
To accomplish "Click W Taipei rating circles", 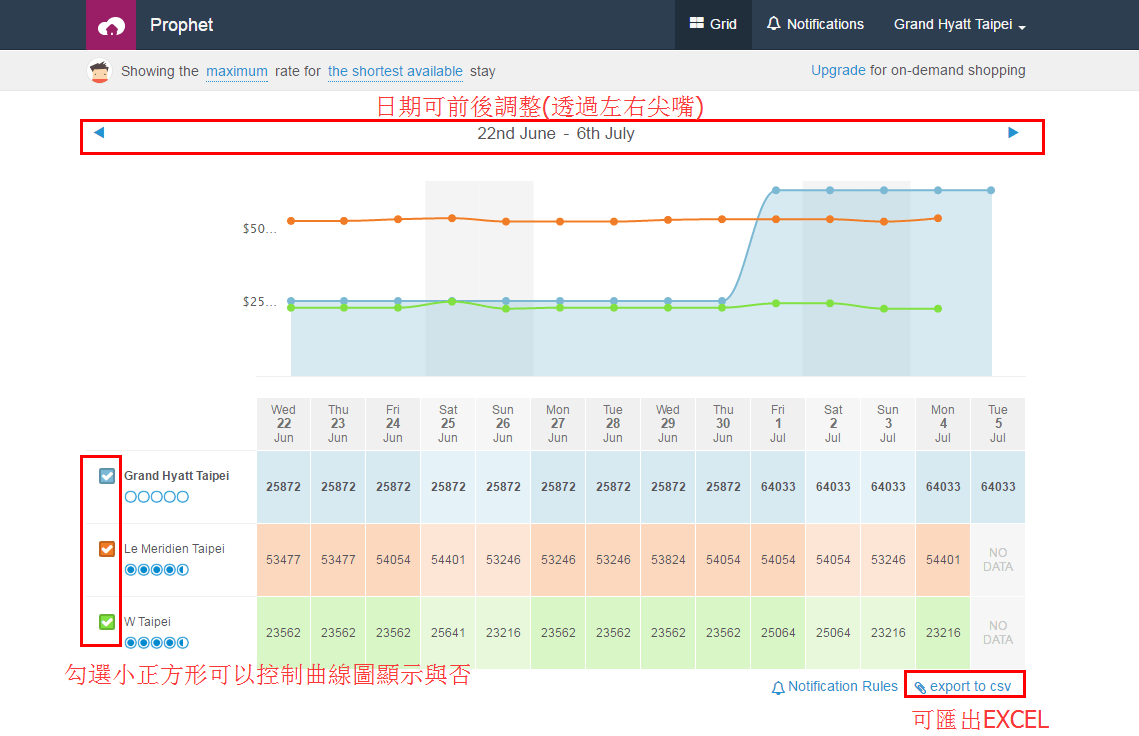I will [x=157, y=642].
